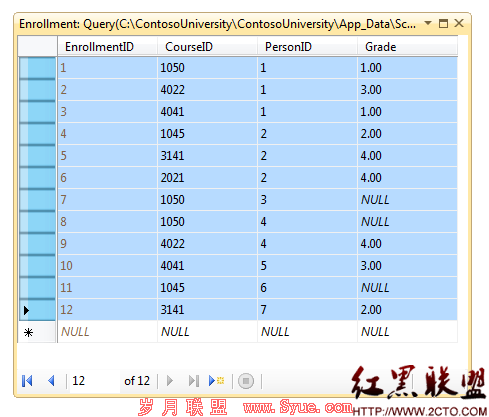Open the window position dropdown arrow
The width and height of the screenshot is (489, 417).
(428, 23)
